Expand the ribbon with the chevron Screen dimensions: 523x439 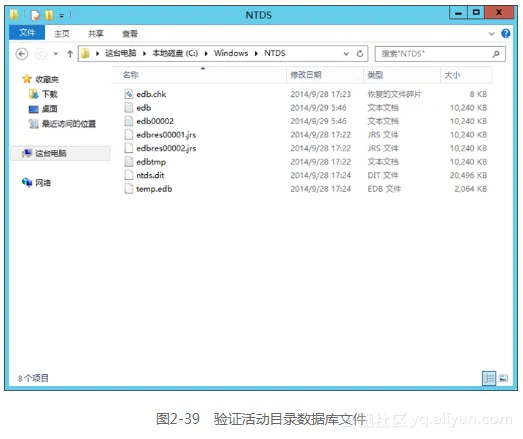[x=491, y=33]
